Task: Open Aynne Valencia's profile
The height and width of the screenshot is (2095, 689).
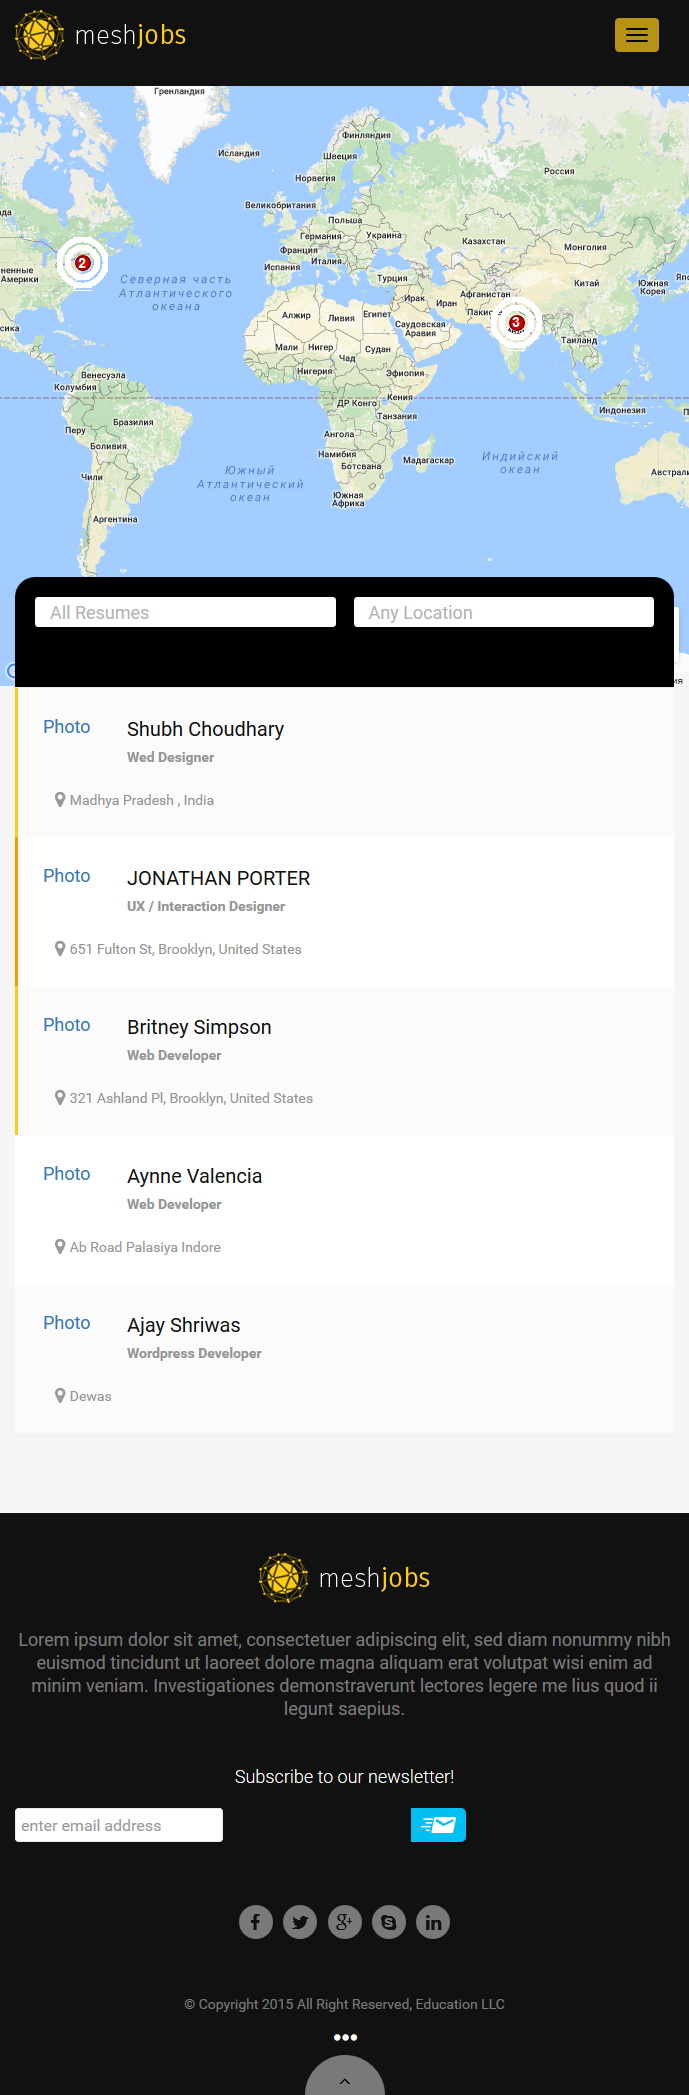Action: coord(194,1176)
